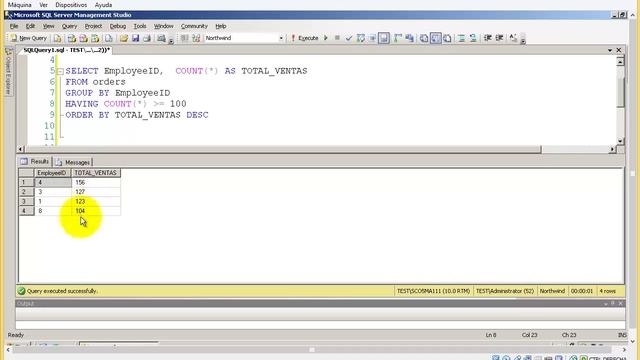Open the Query Options icon
This screenshot has width=640, height=360.
[x=372, y=38]
